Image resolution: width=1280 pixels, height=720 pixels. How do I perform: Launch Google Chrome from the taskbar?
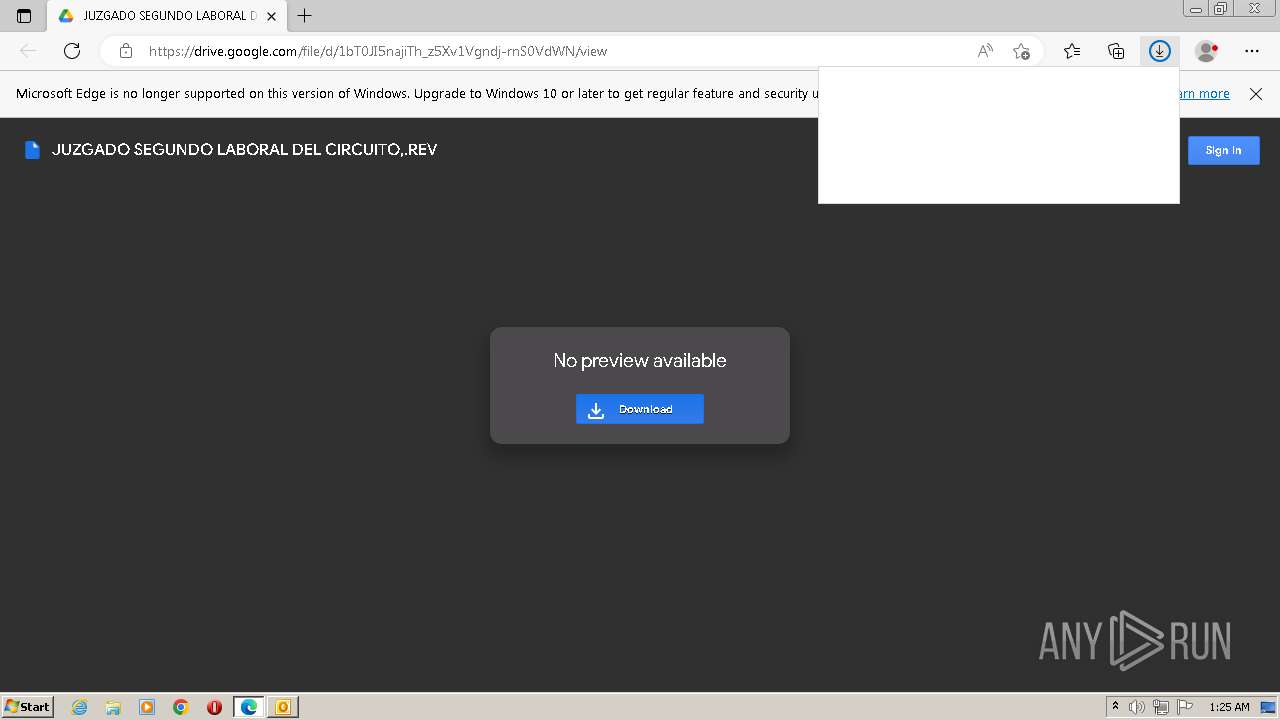(181, 707)
